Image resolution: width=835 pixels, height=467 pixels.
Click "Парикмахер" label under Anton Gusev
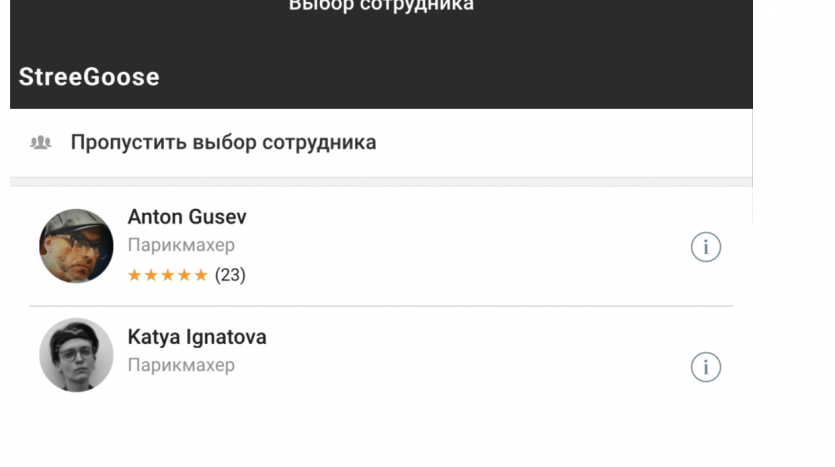tap(181, 245)
